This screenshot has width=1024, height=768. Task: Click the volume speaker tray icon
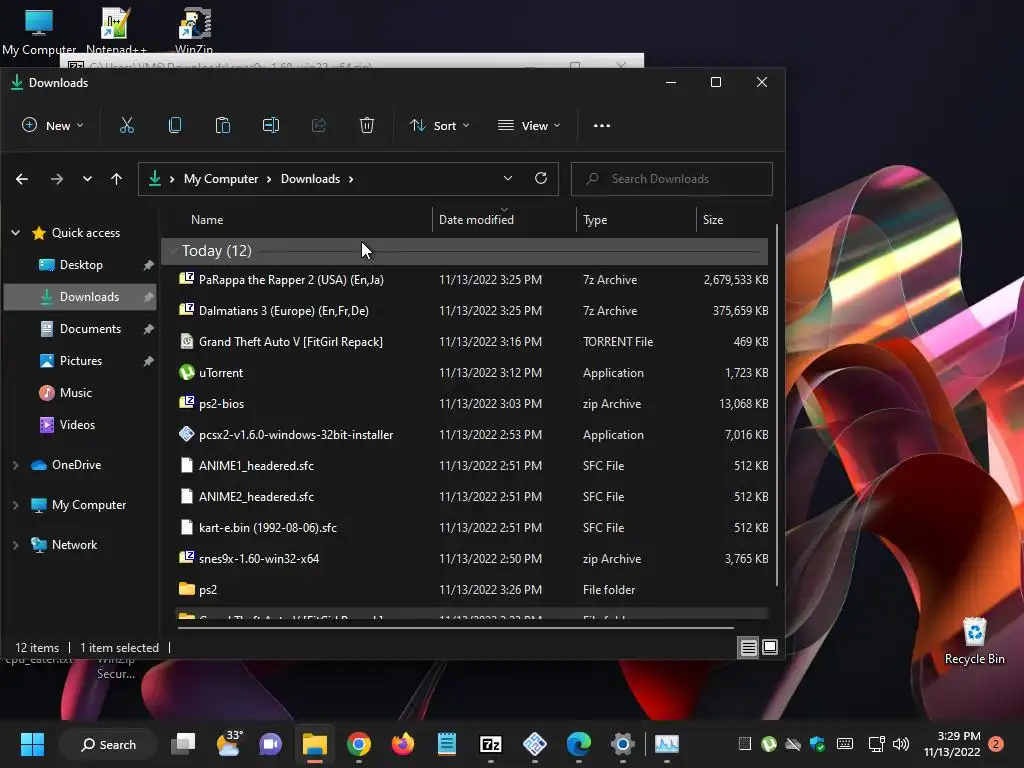pos(901,744)
